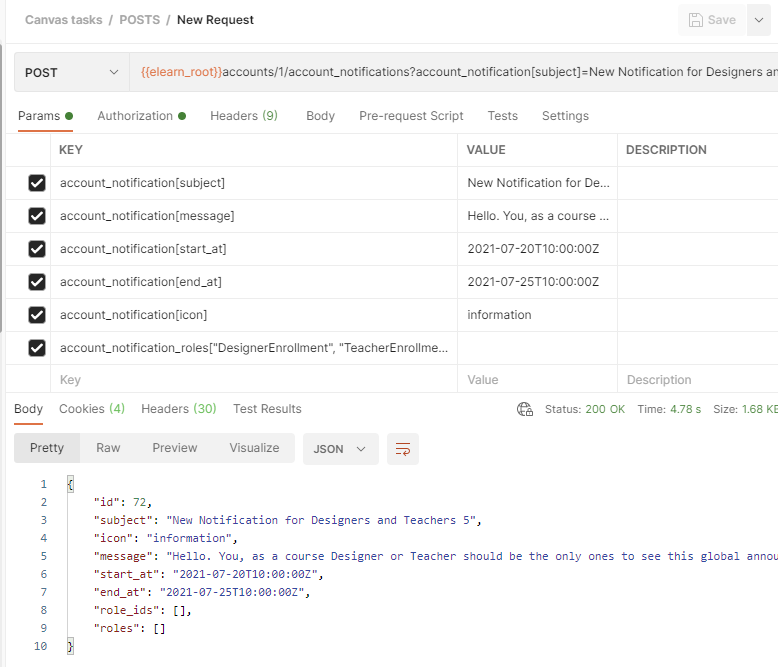
Task: Select the Visualize response view
Action: pos(254,448)
